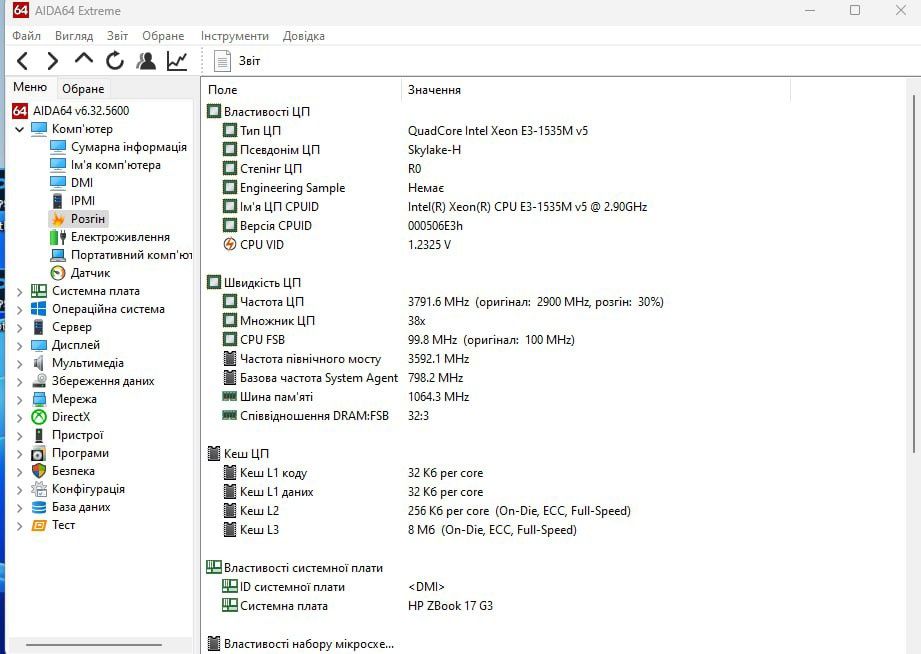The image size is (921, 654).
Task: Click the Збереження даних drive icon
Action: [39, 381]
